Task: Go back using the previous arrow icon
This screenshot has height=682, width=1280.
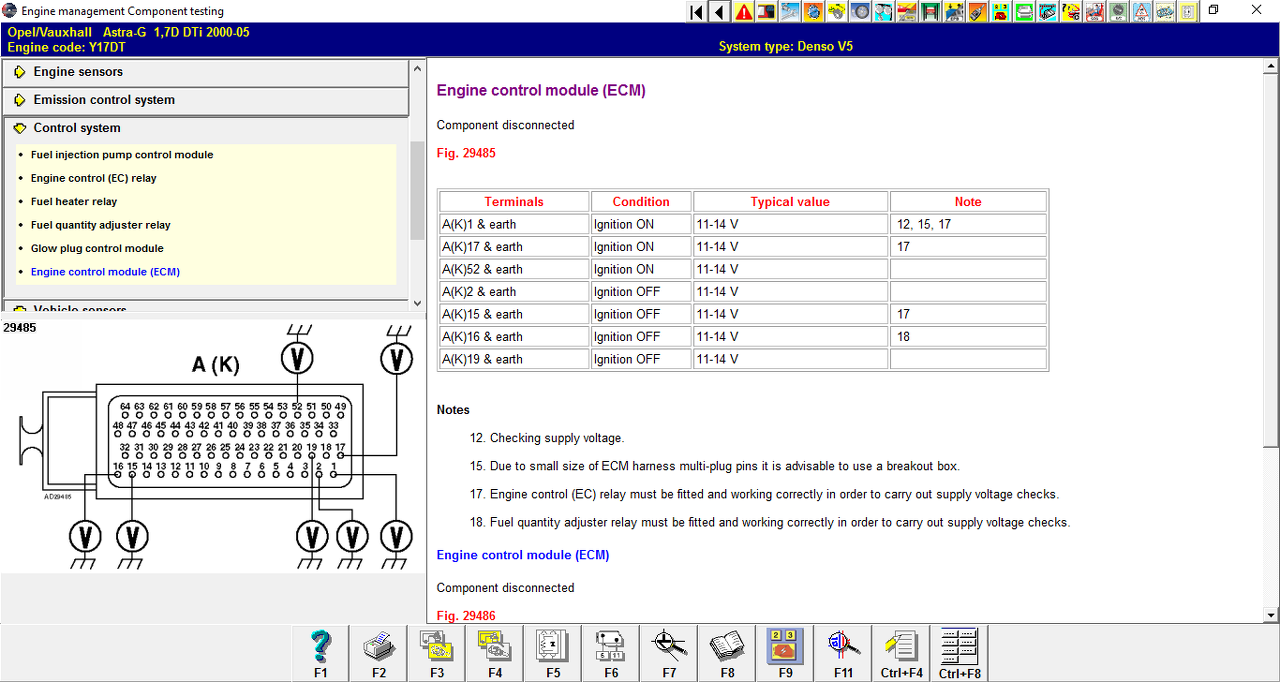Action: coord(720,12)
